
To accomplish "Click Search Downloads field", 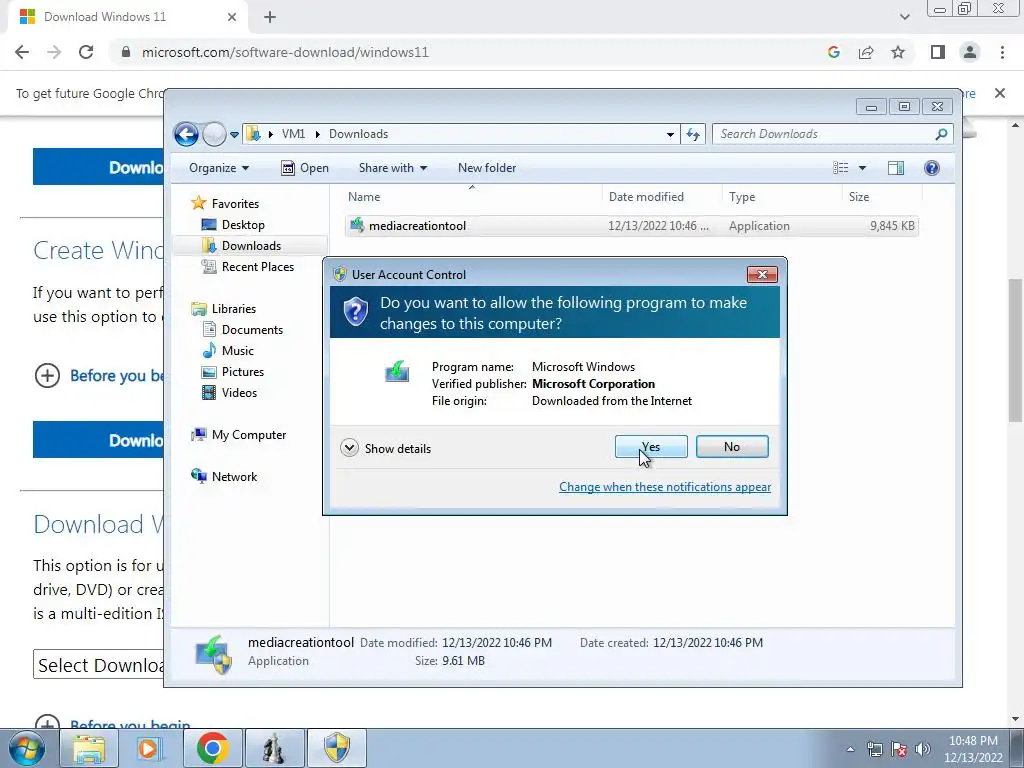I will [832, 134].
